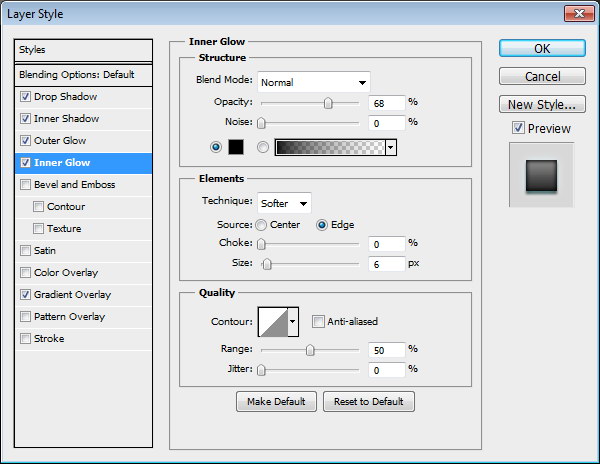
Task: Select Gradient Overlay in the styles list
Action: (72, 295)
